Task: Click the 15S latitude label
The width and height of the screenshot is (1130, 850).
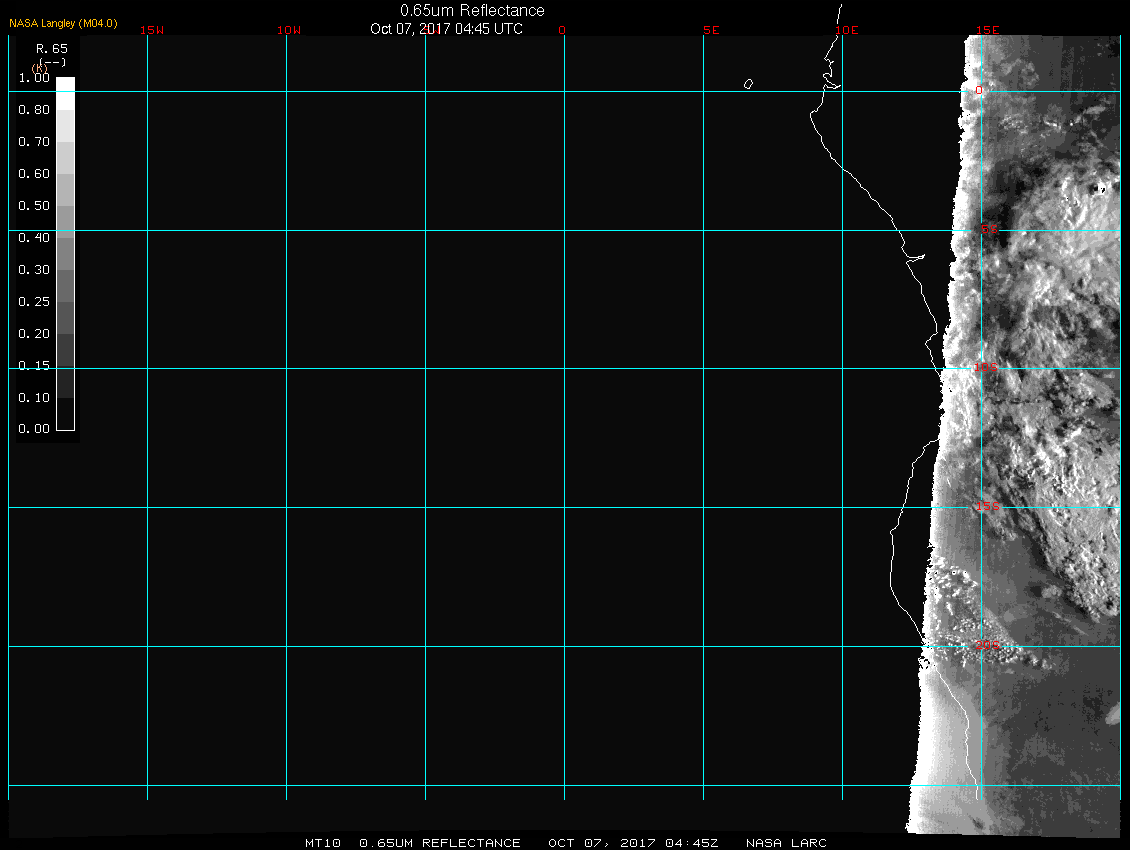Action: (986, 507)
